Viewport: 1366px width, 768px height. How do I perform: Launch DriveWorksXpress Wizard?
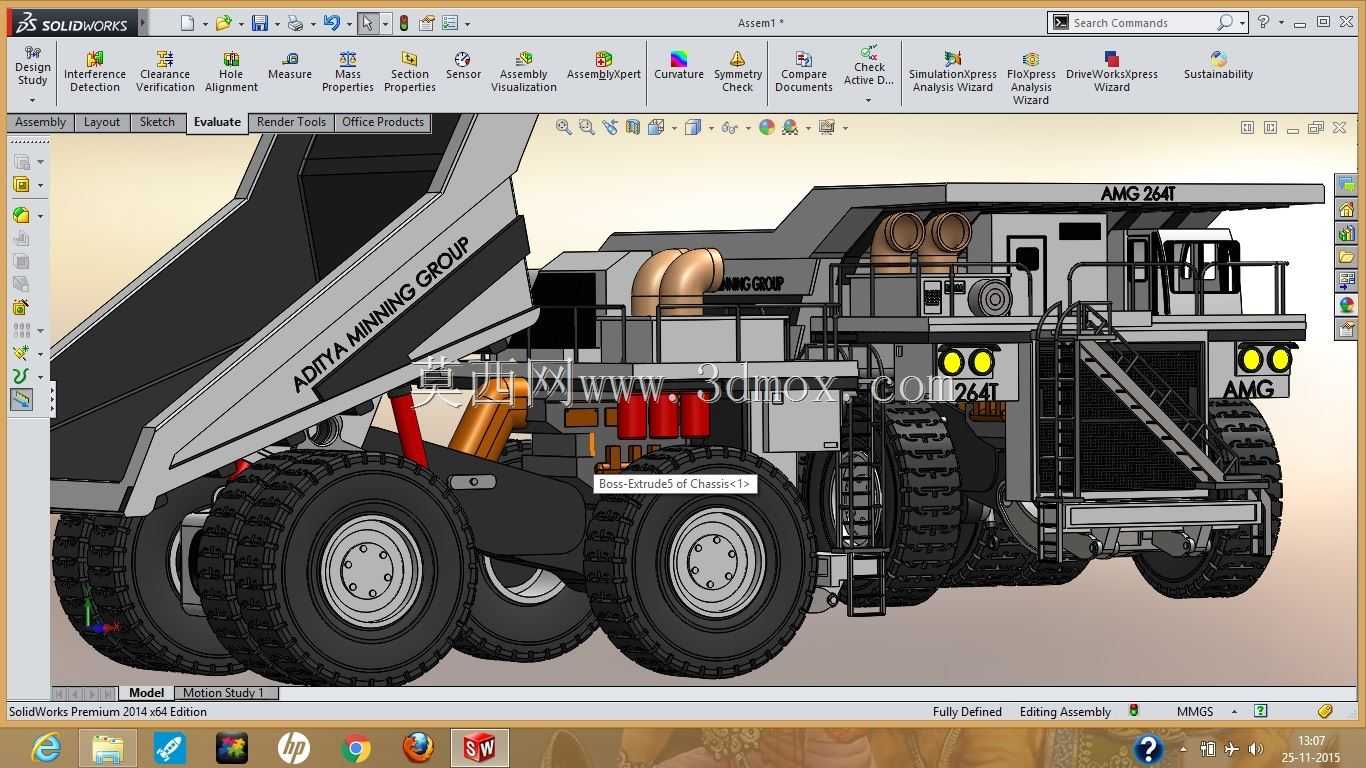[1112, 72]
